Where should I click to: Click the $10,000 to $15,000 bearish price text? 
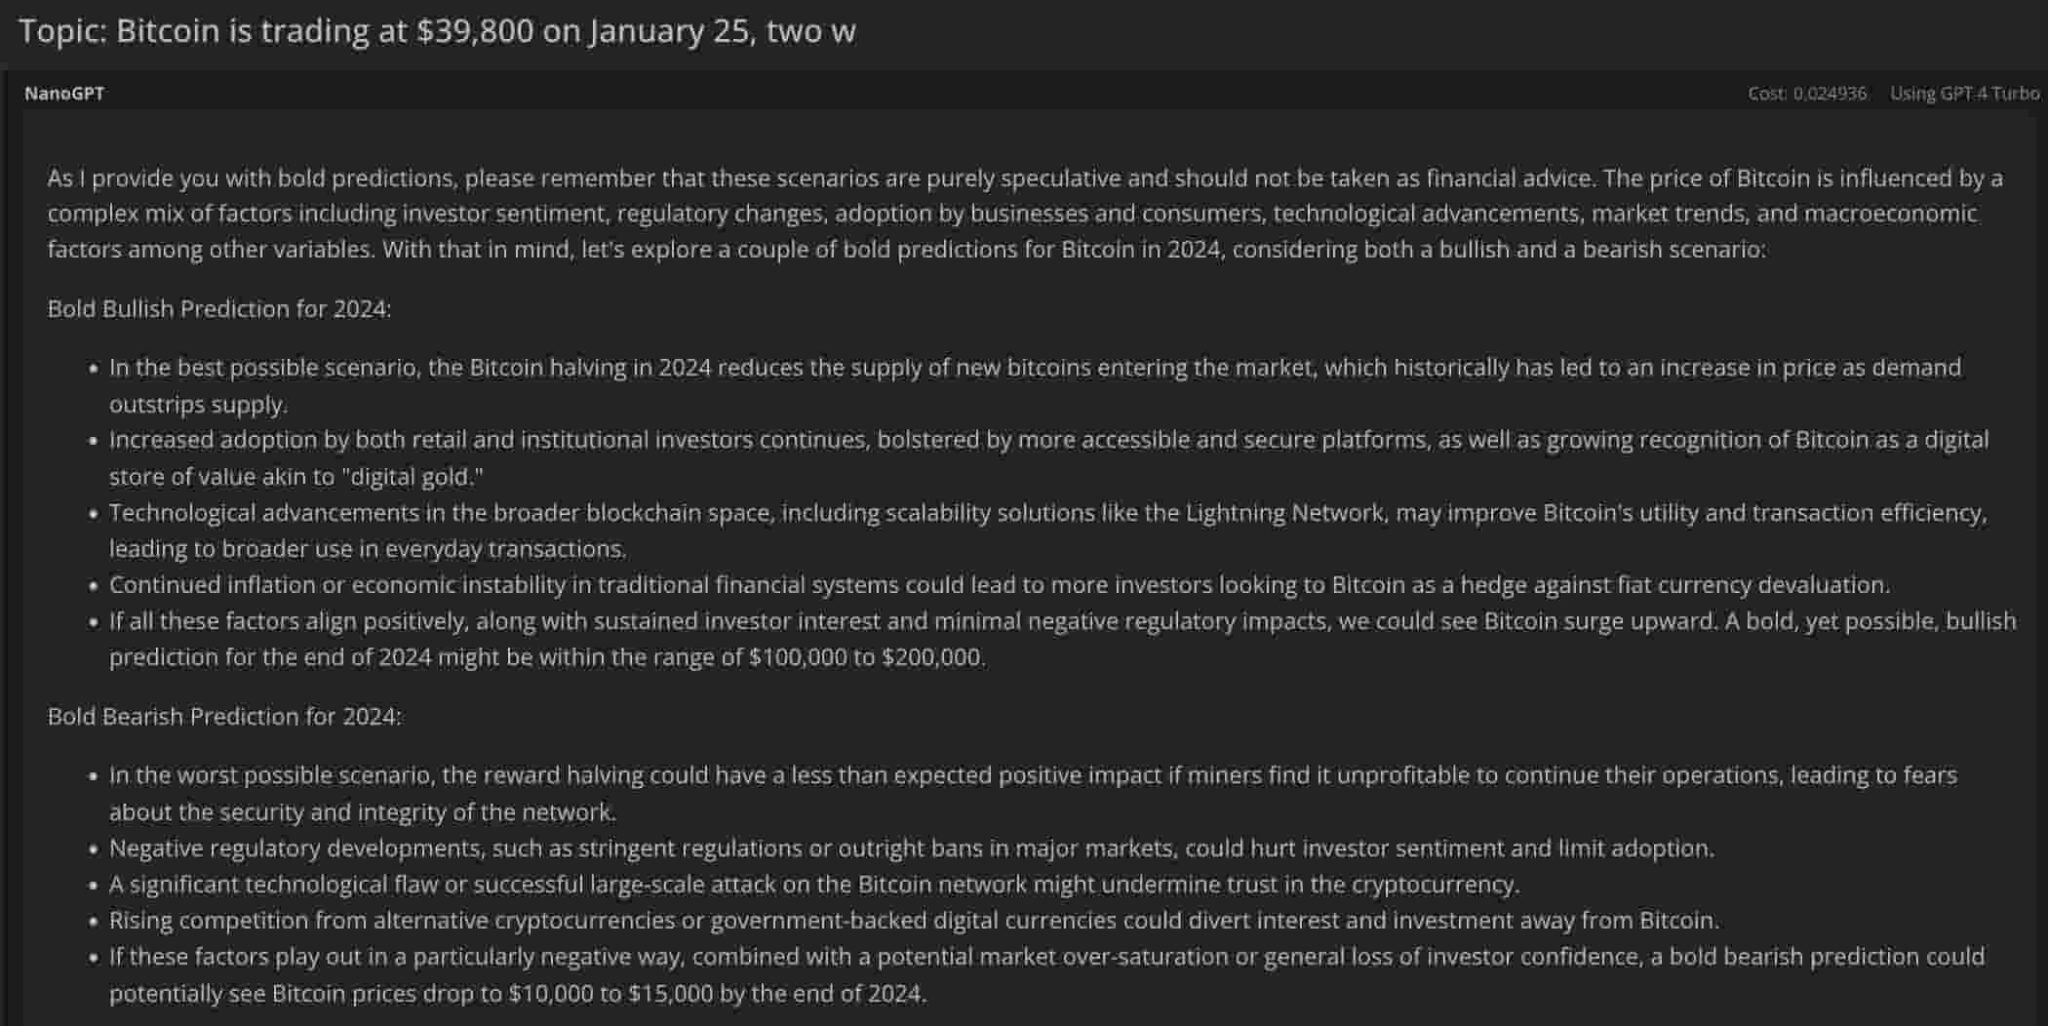pyautogui.click(x=610, y=994)
